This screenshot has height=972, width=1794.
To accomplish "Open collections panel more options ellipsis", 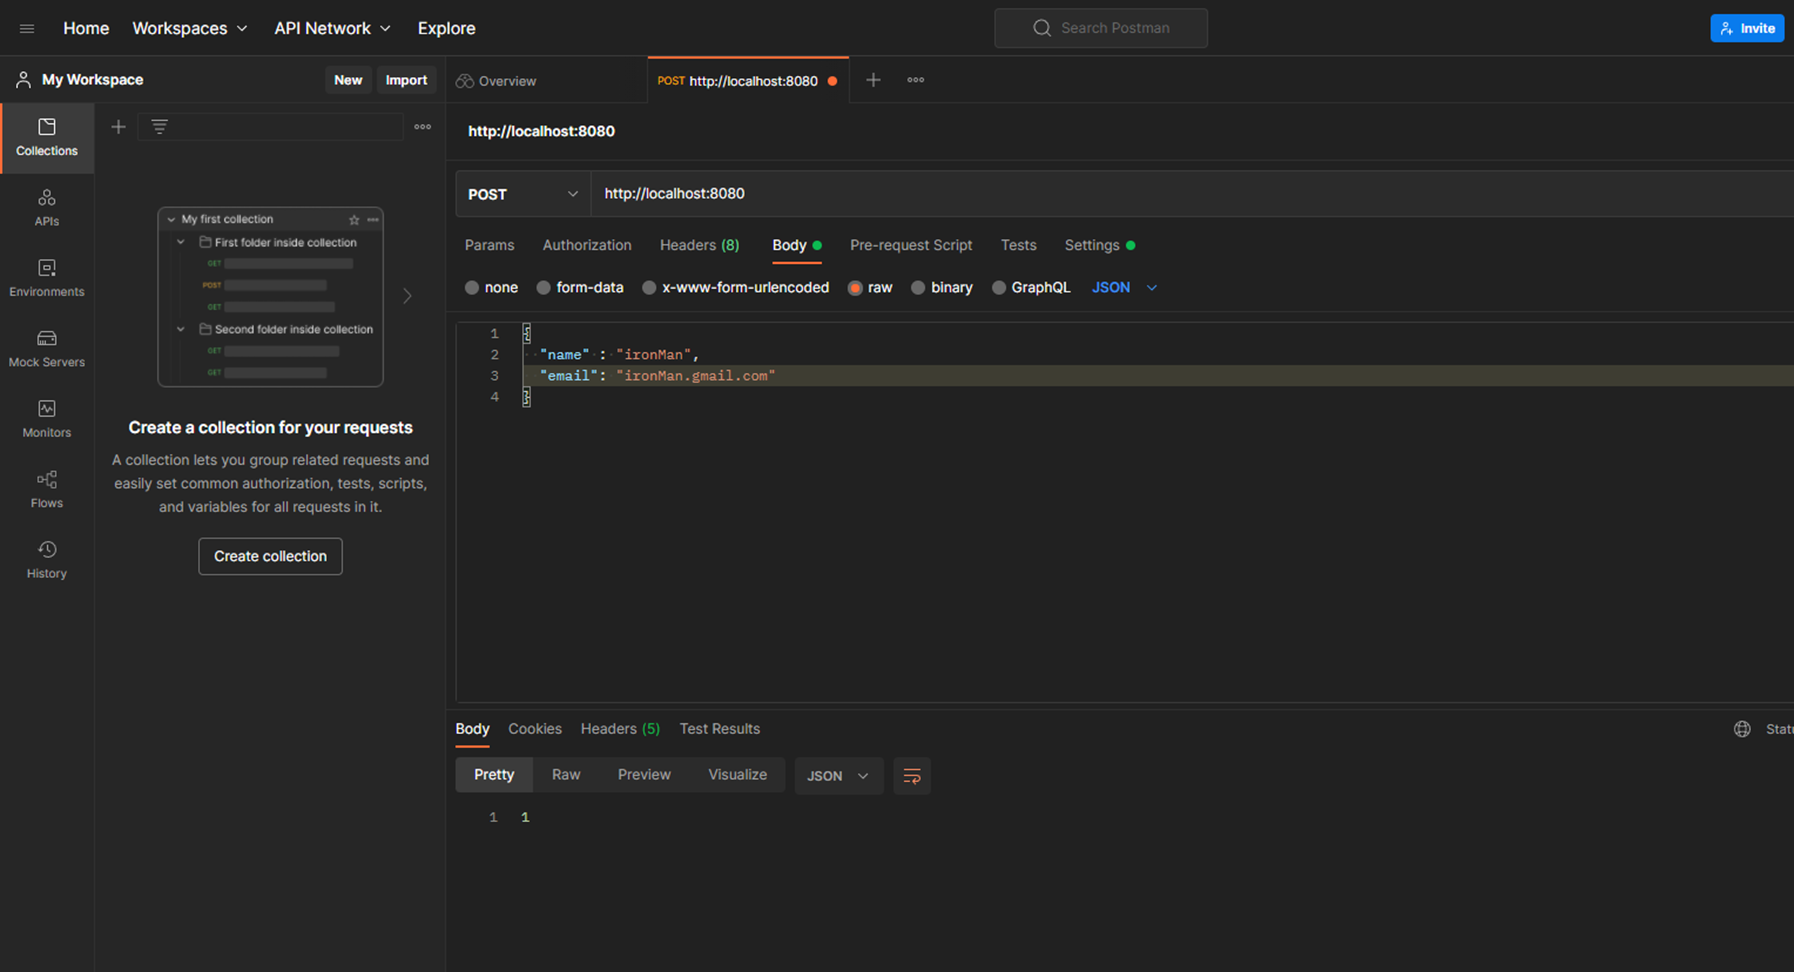I will pos(423,127).
